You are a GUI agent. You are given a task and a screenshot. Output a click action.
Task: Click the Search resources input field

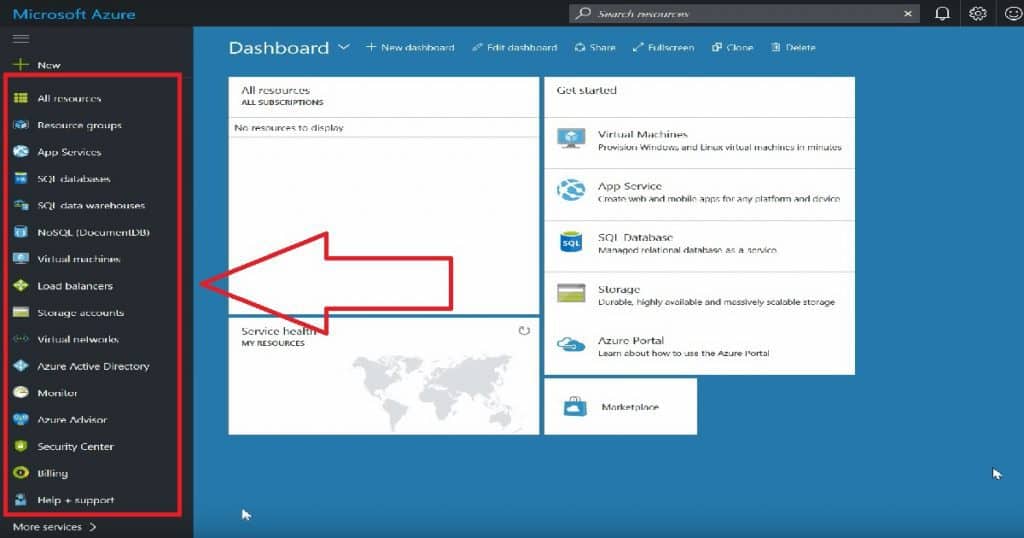point(745,14)
